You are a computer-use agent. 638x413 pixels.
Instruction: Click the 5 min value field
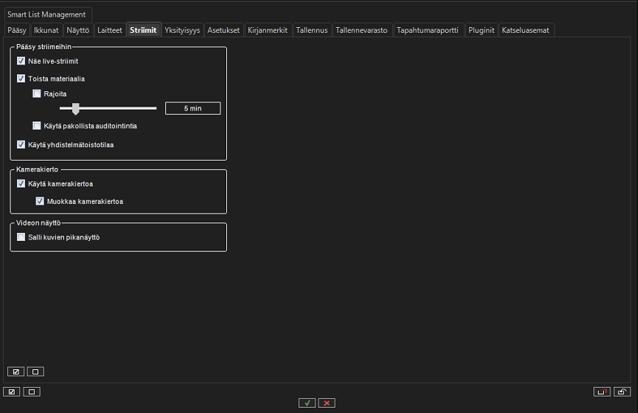point(193,109)
